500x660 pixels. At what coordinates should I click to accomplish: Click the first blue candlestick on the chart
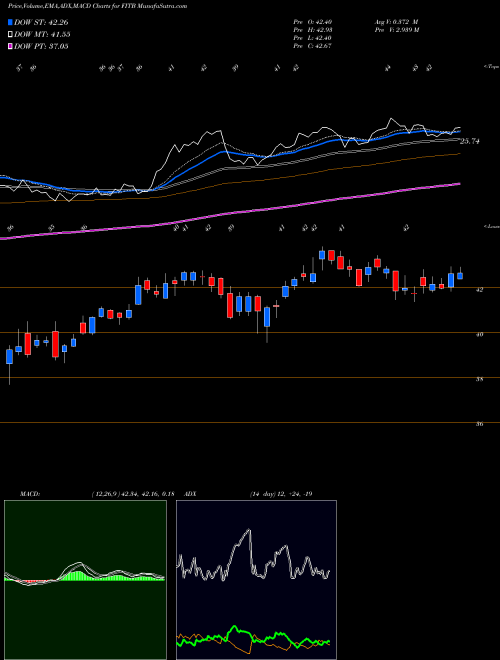[9, 356]
